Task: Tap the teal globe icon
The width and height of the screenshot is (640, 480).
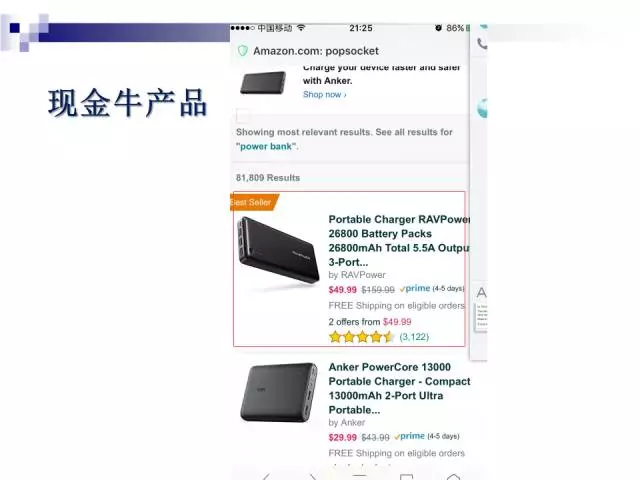Action: (482, 109)
